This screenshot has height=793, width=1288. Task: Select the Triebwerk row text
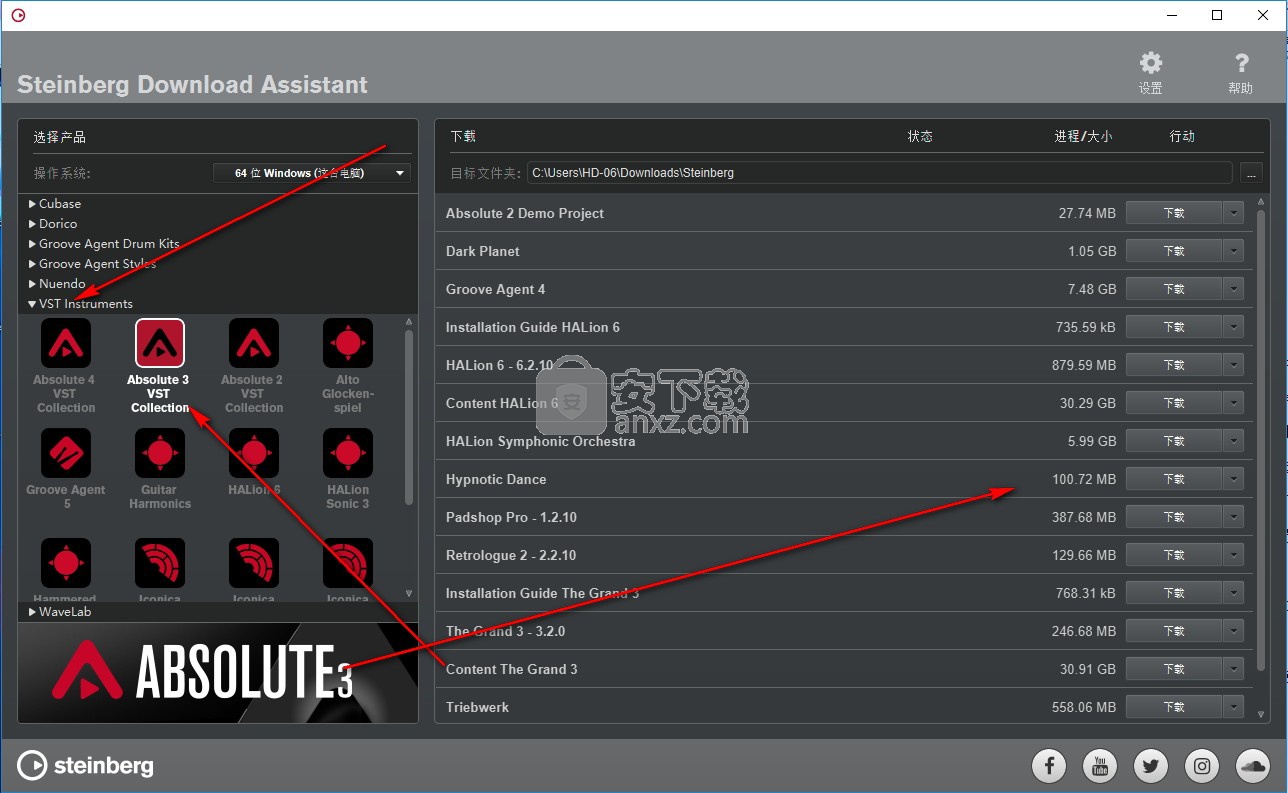(477, 707)
